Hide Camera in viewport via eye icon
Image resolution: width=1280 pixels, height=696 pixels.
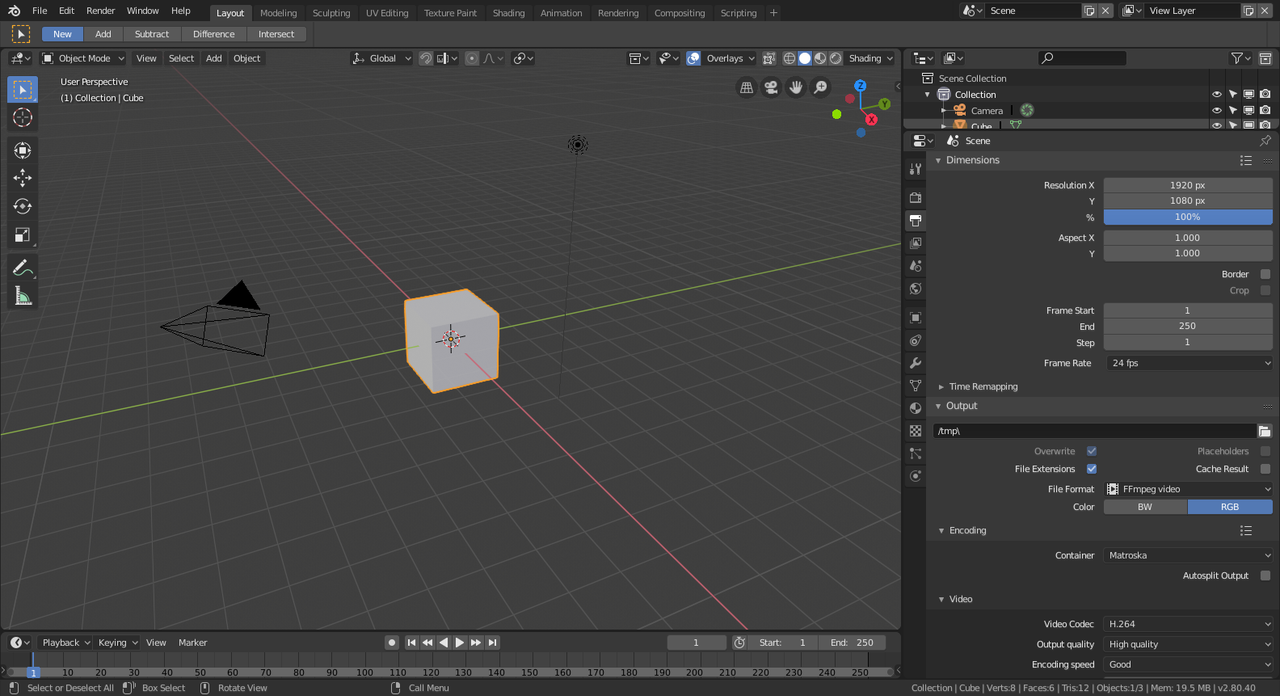click(x=1217, y=110)
